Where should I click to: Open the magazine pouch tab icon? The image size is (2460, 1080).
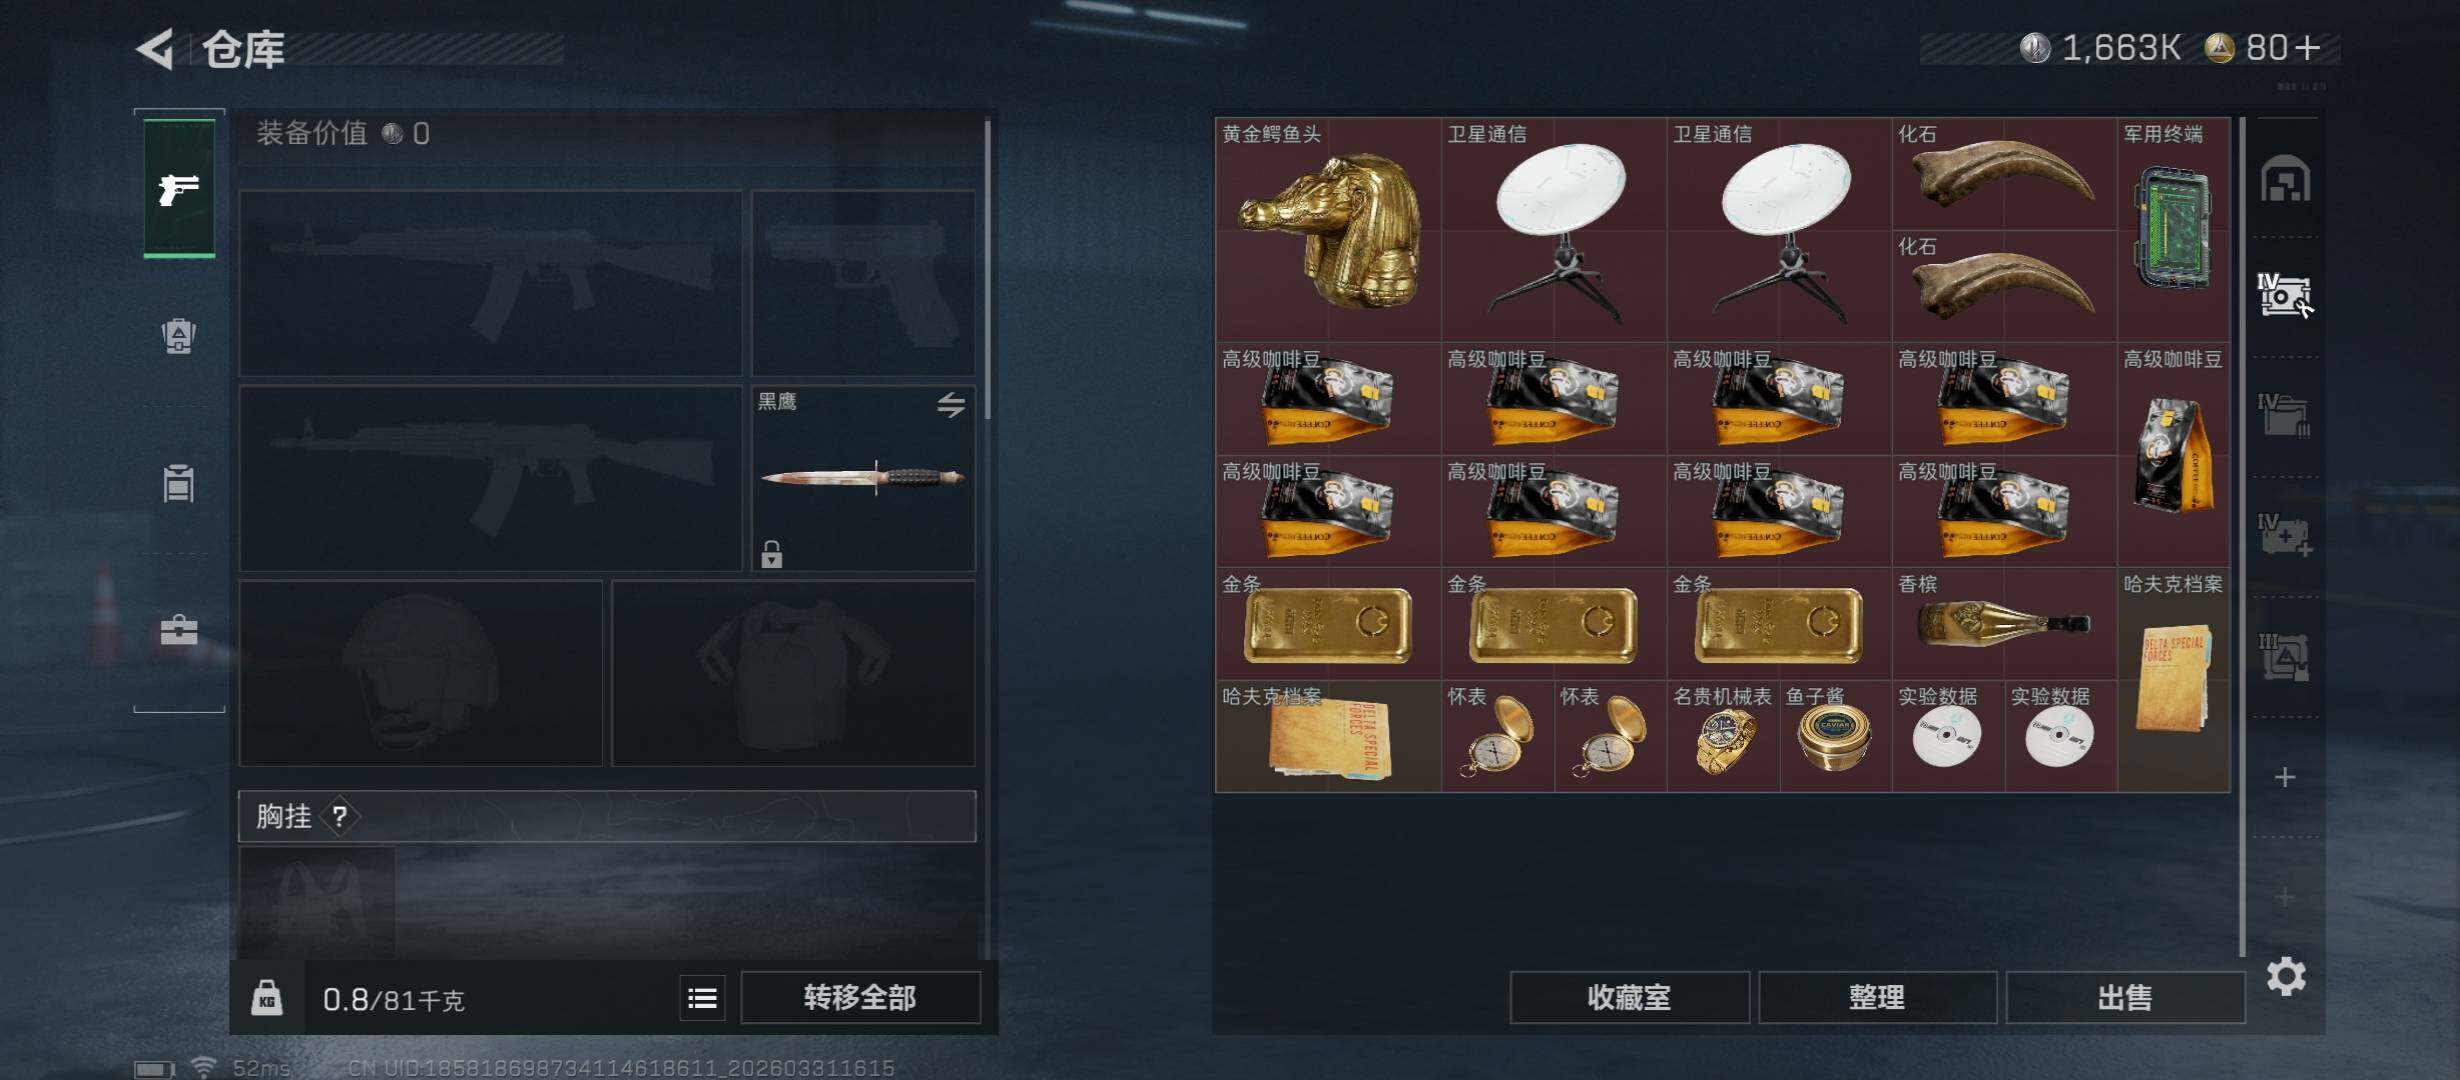coord(179,483)
